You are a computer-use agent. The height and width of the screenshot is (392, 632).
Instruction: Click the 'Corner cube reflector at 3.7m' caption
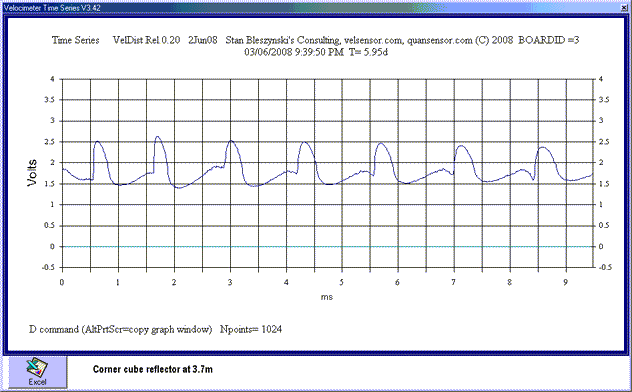coord(153,369)
